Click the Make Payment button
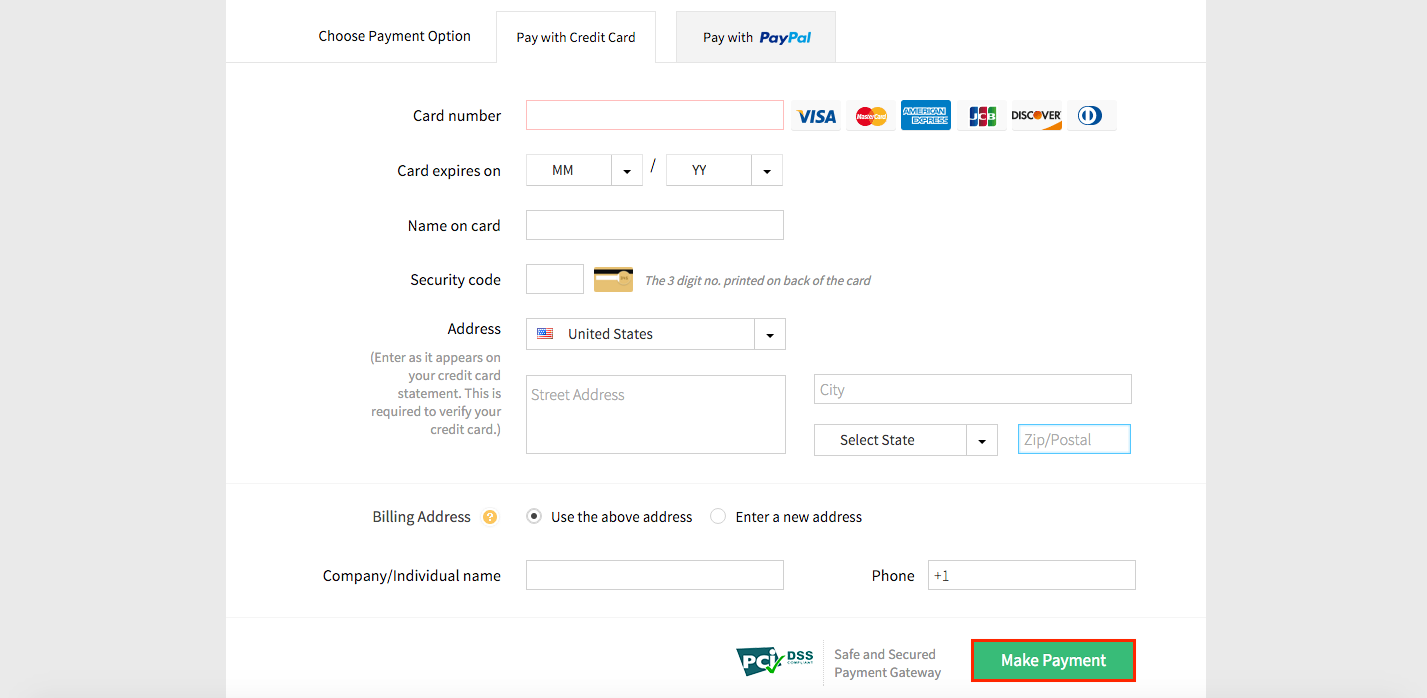The image size is (1427, 698). 1052,660
